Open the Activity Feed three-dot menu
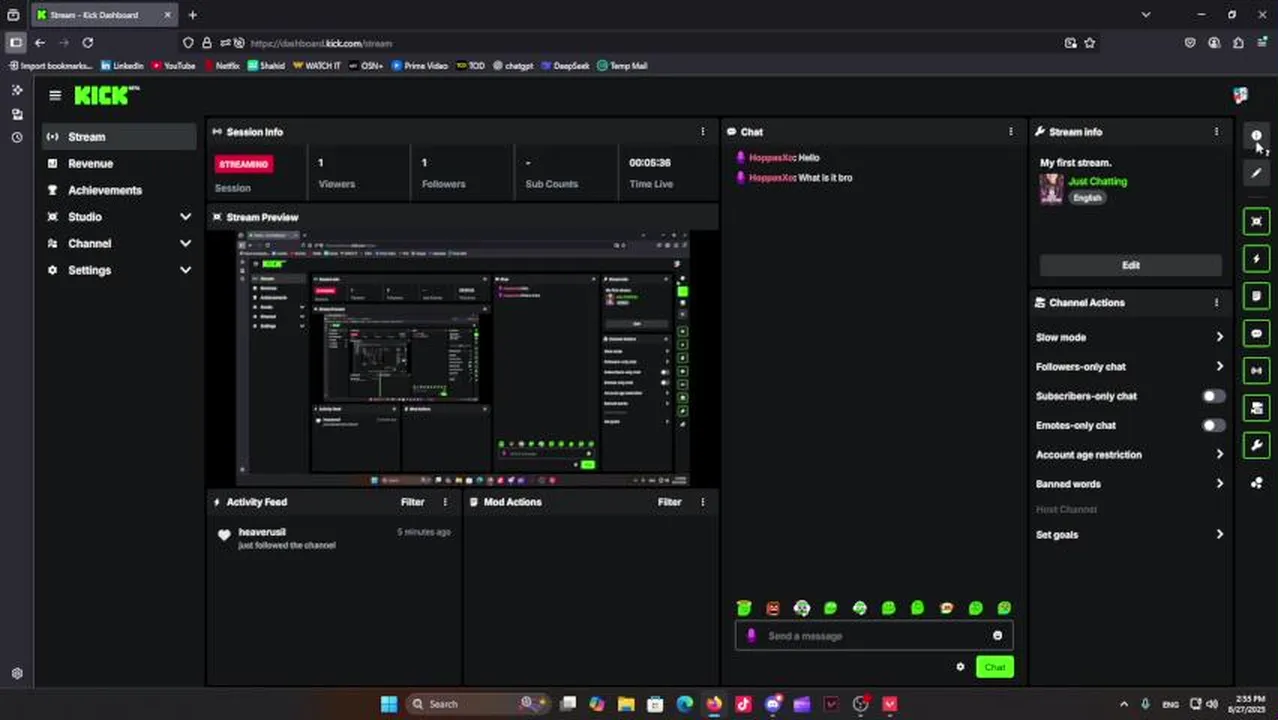This screenshot has height=720, width=1278. coord(445,502)
